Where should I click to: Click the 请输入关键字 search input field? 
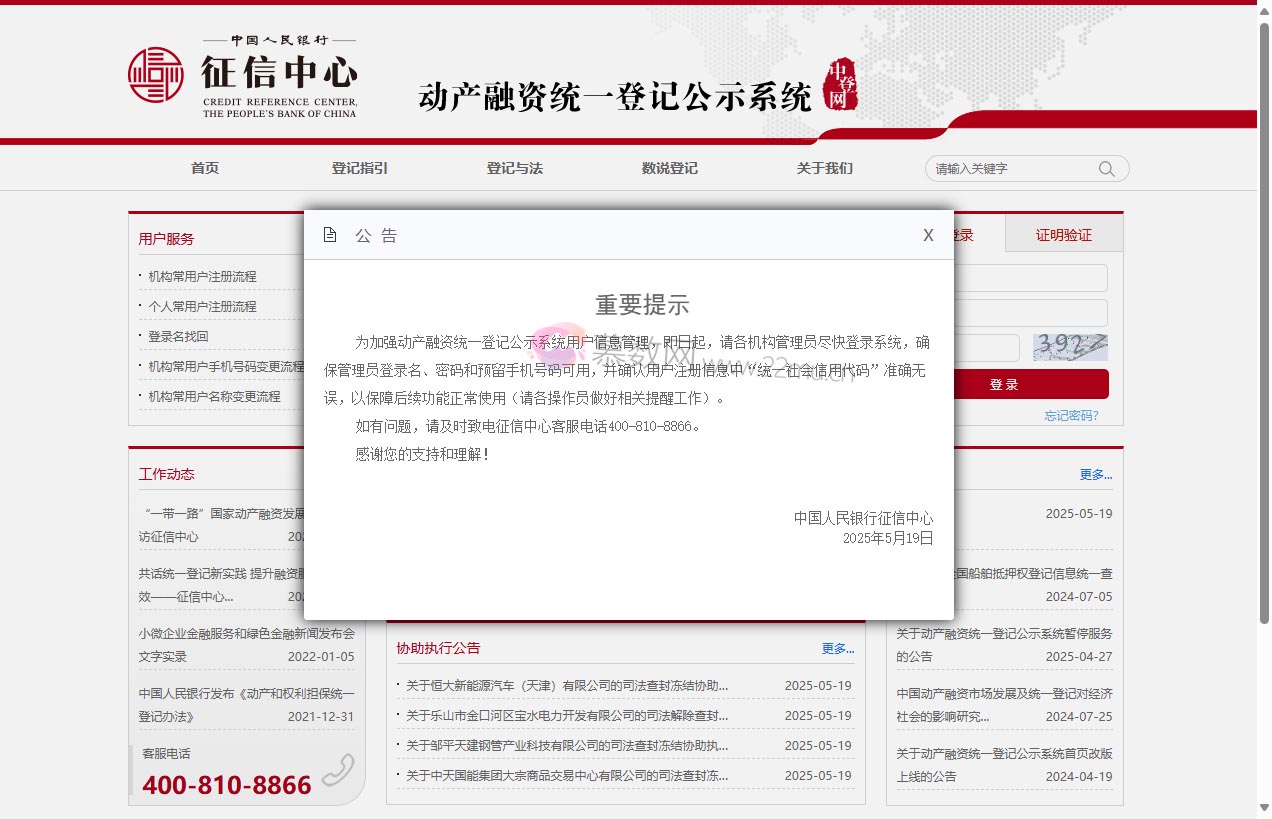click(x=1010, y=168)
